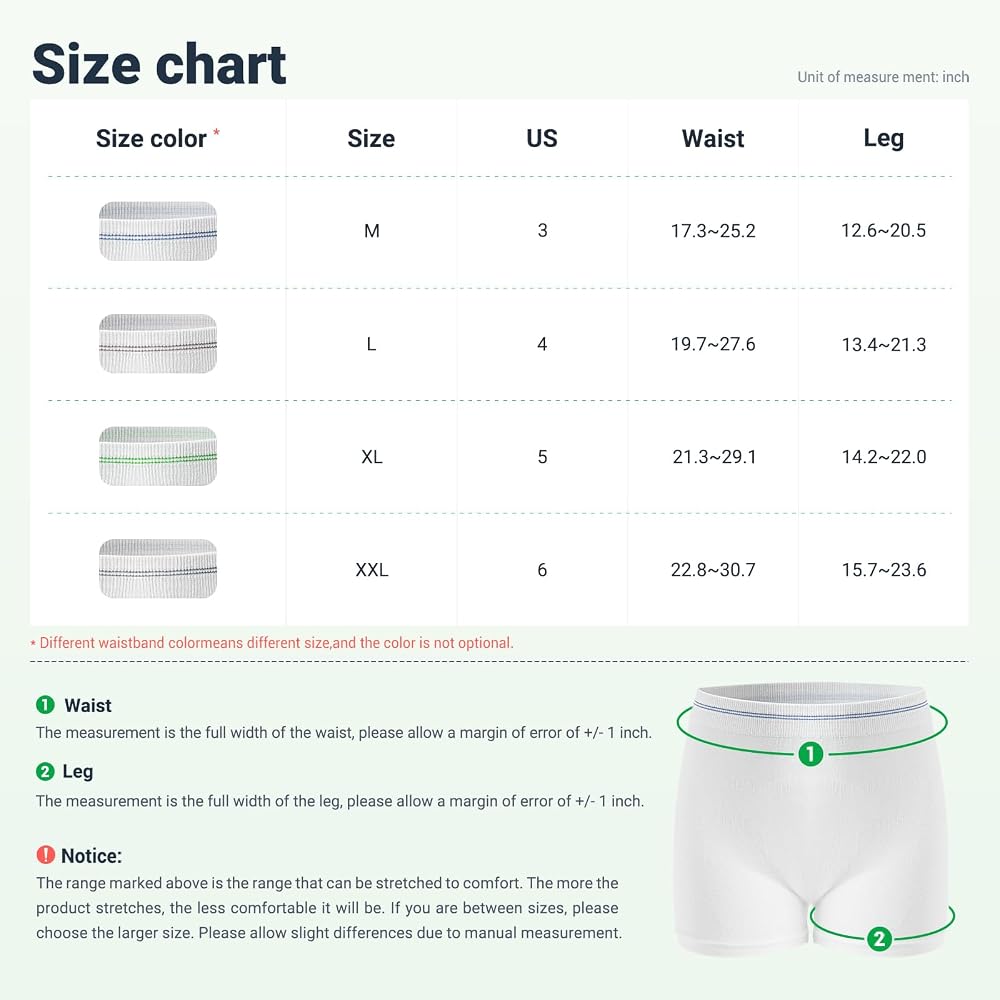Viewport: 1000px width, 1000px height.
Task: Click the red waistband color footnote text
Action: (x=272, y=643)
